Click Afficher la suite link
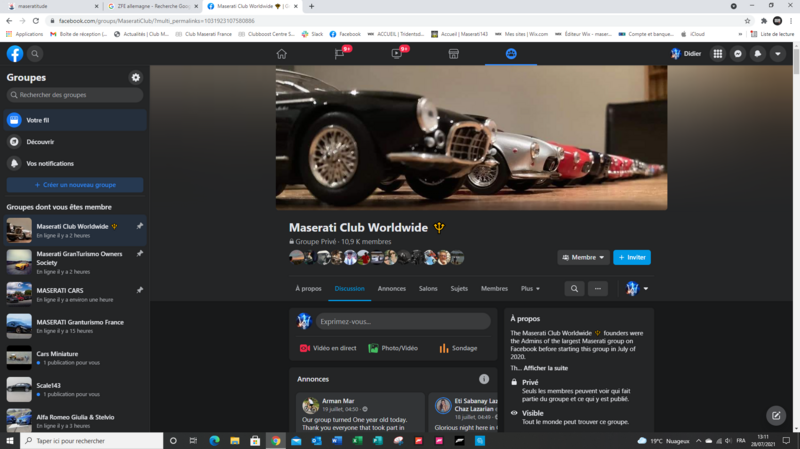Screen dimensions: 800x449 coord(545,368)
